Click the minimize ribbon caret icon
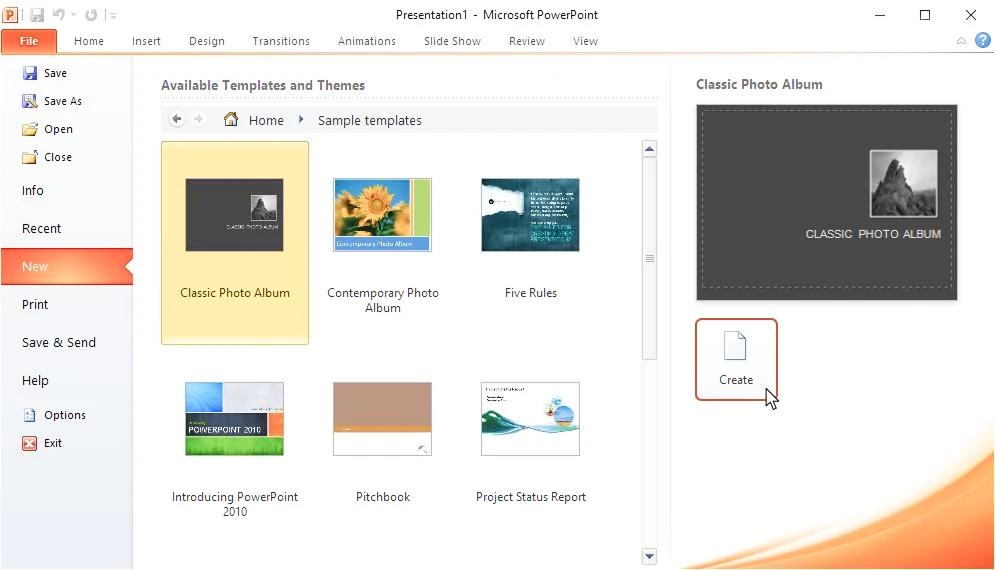 pyautogui.click(x=961, y=41)
